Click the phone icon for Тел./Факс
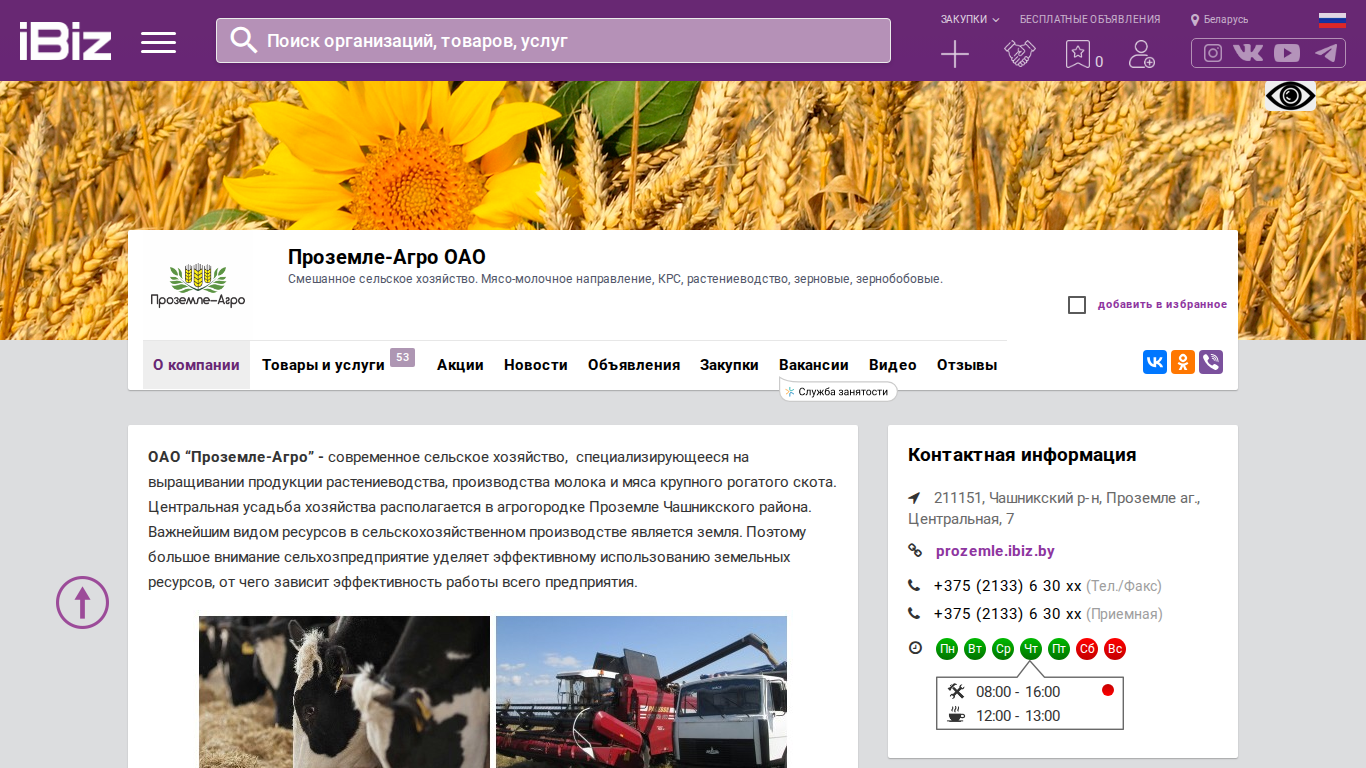 [x=914, y=586]
